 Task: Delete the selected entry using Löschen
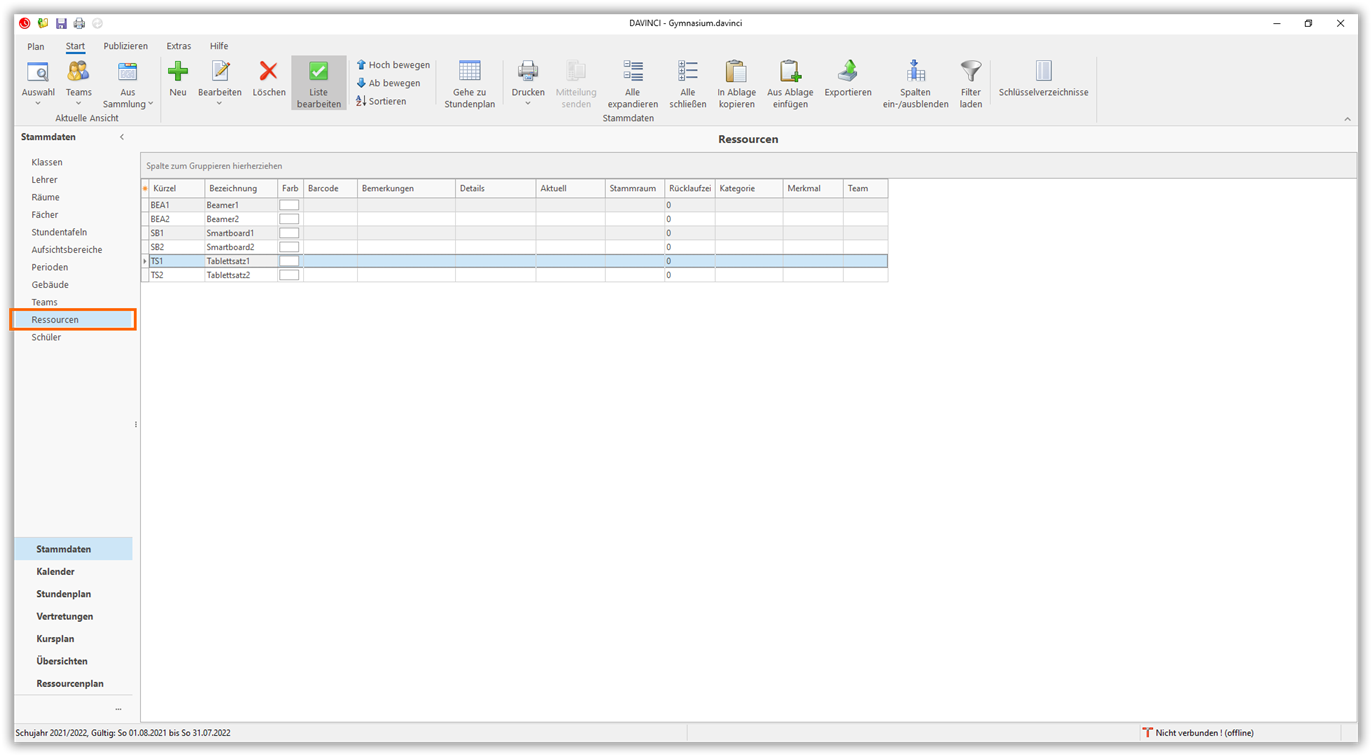coord(268,80)
